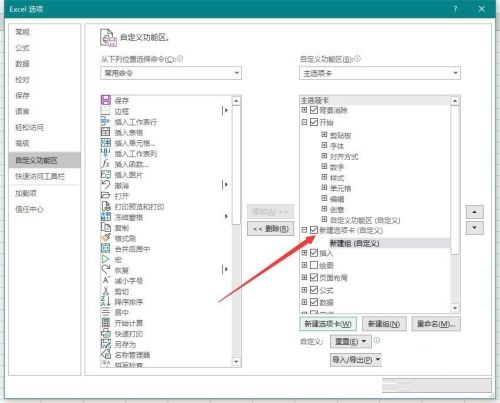
Task: Open the 加载项 options category
Action: click(44, 193)
